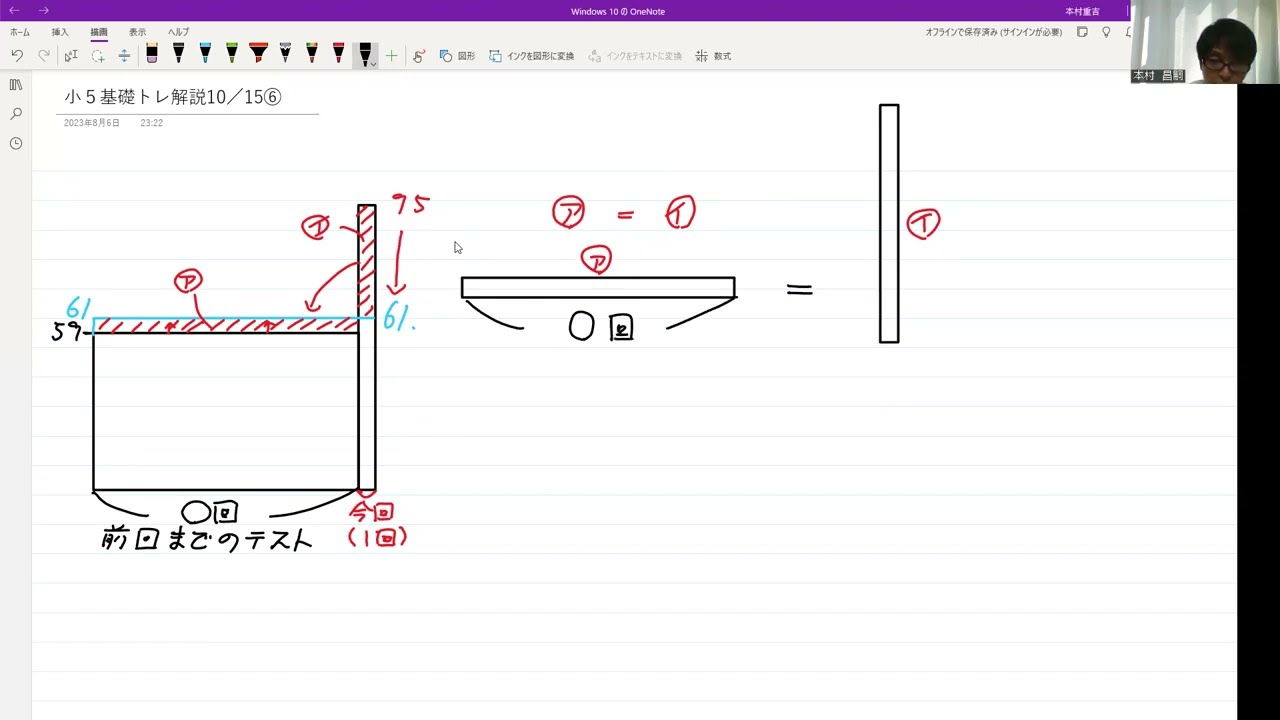Click インクを図形に変換 button

coord(531,56)
